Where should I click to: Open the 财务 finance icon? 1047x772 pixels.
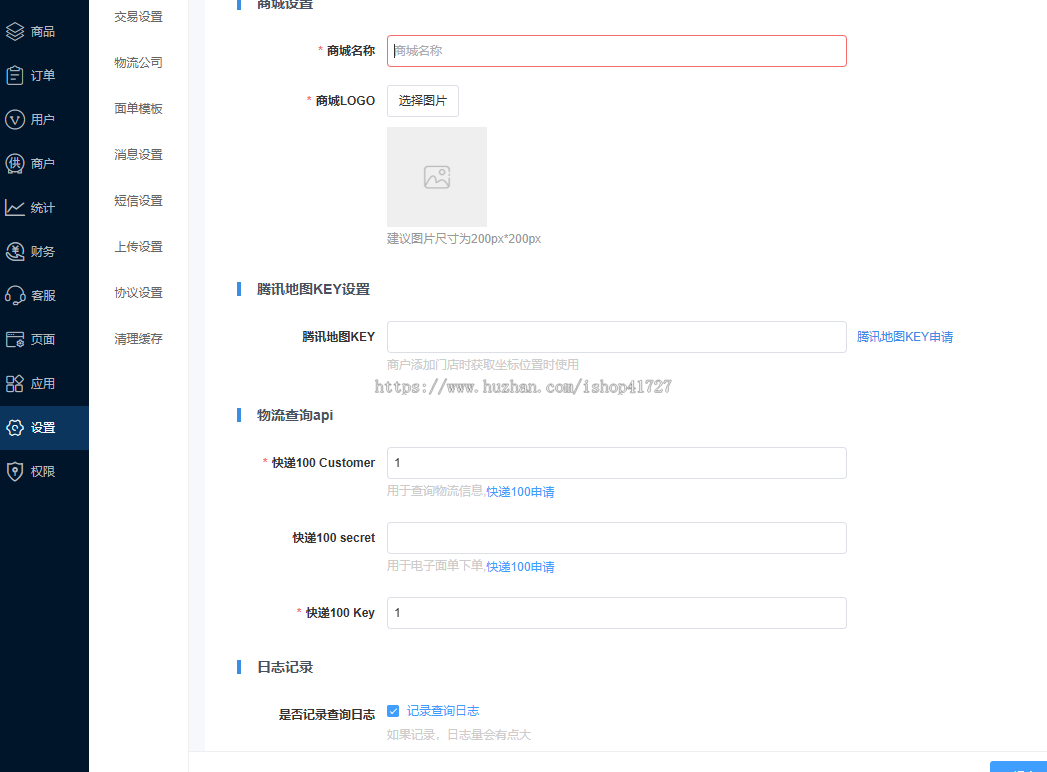pos(15,252)
